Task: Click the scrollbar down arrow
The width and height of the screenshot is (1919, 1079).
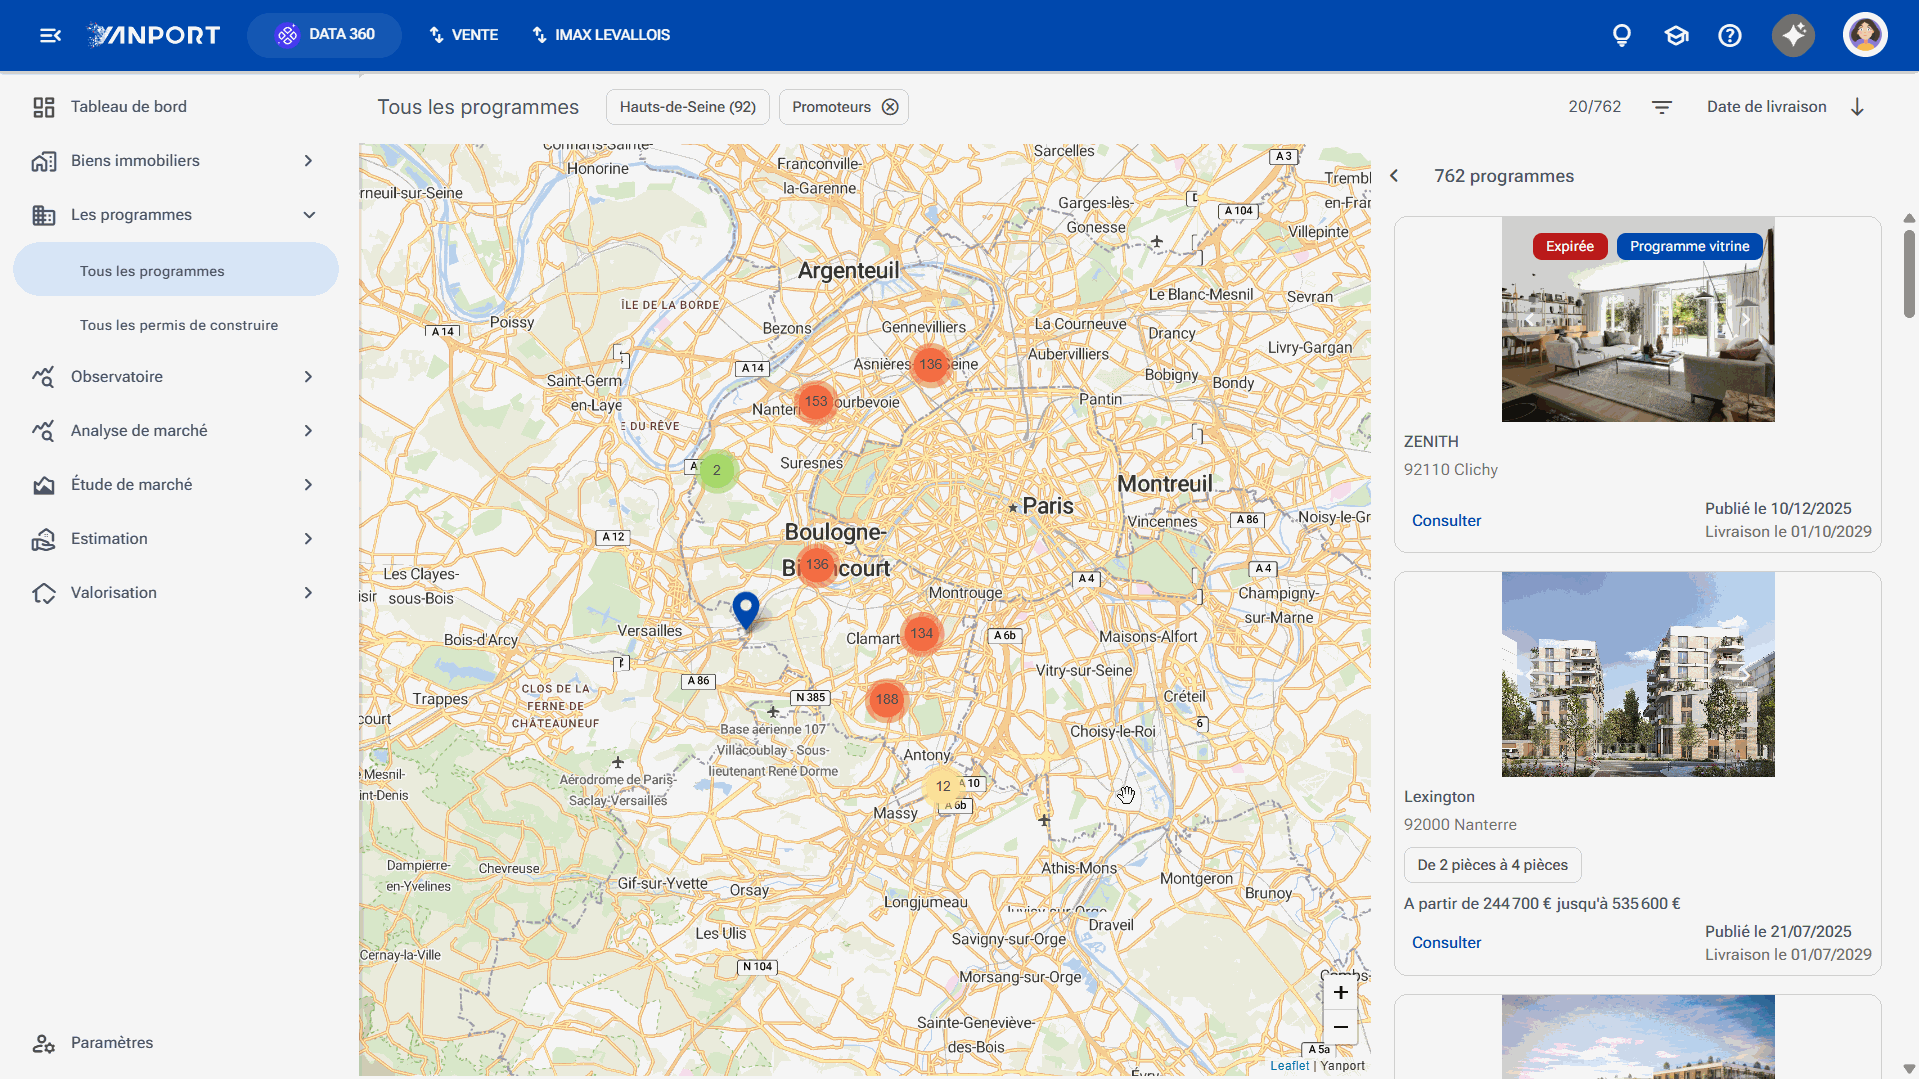Action: pyautogui.click(x=1909, y=1069)
